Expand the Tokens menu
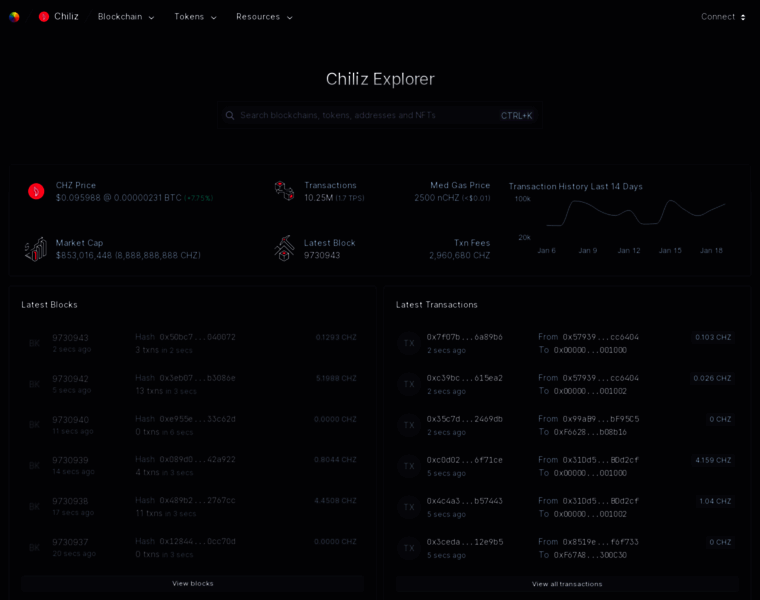This screenshot has width=760, height=600. pyautogui.click(x=195, y=17)
